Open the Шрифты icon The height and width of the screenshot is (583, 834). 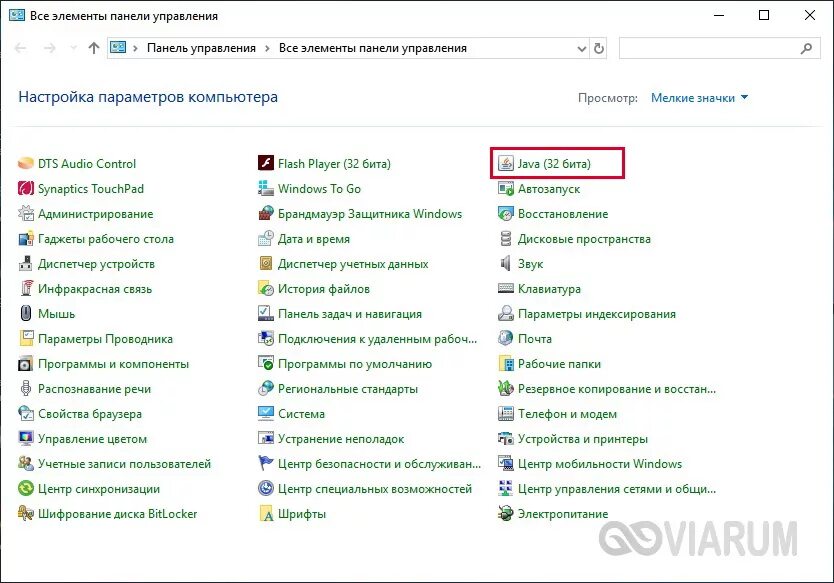(265, 513)
